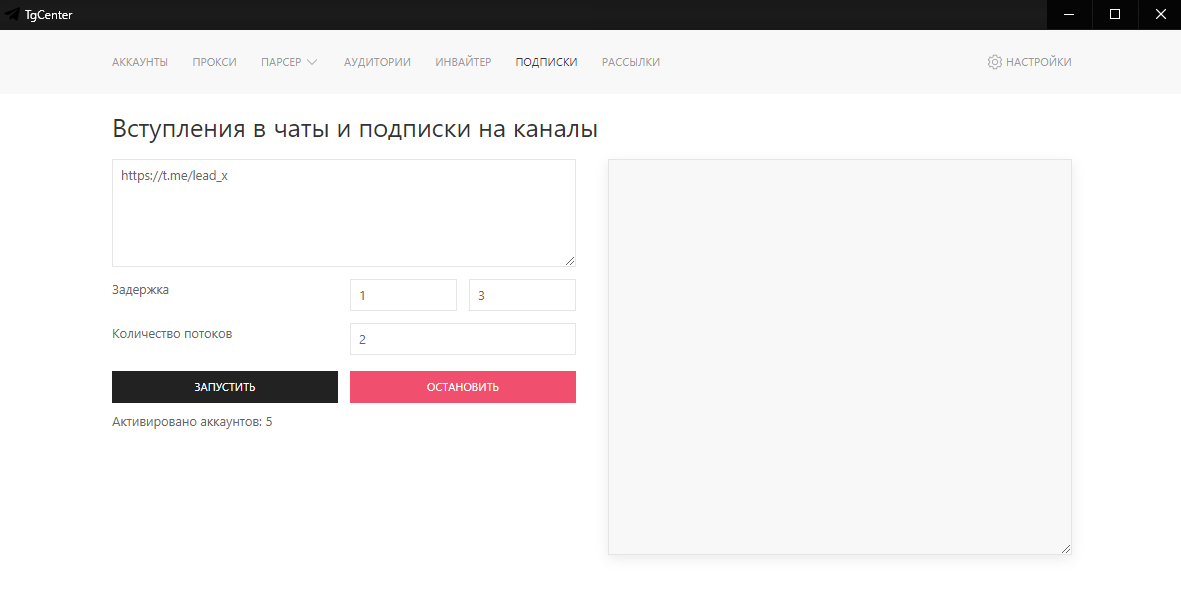Focus the maximum delay field with value 3
Screen dimensions: 1181x600
(522, 295)
